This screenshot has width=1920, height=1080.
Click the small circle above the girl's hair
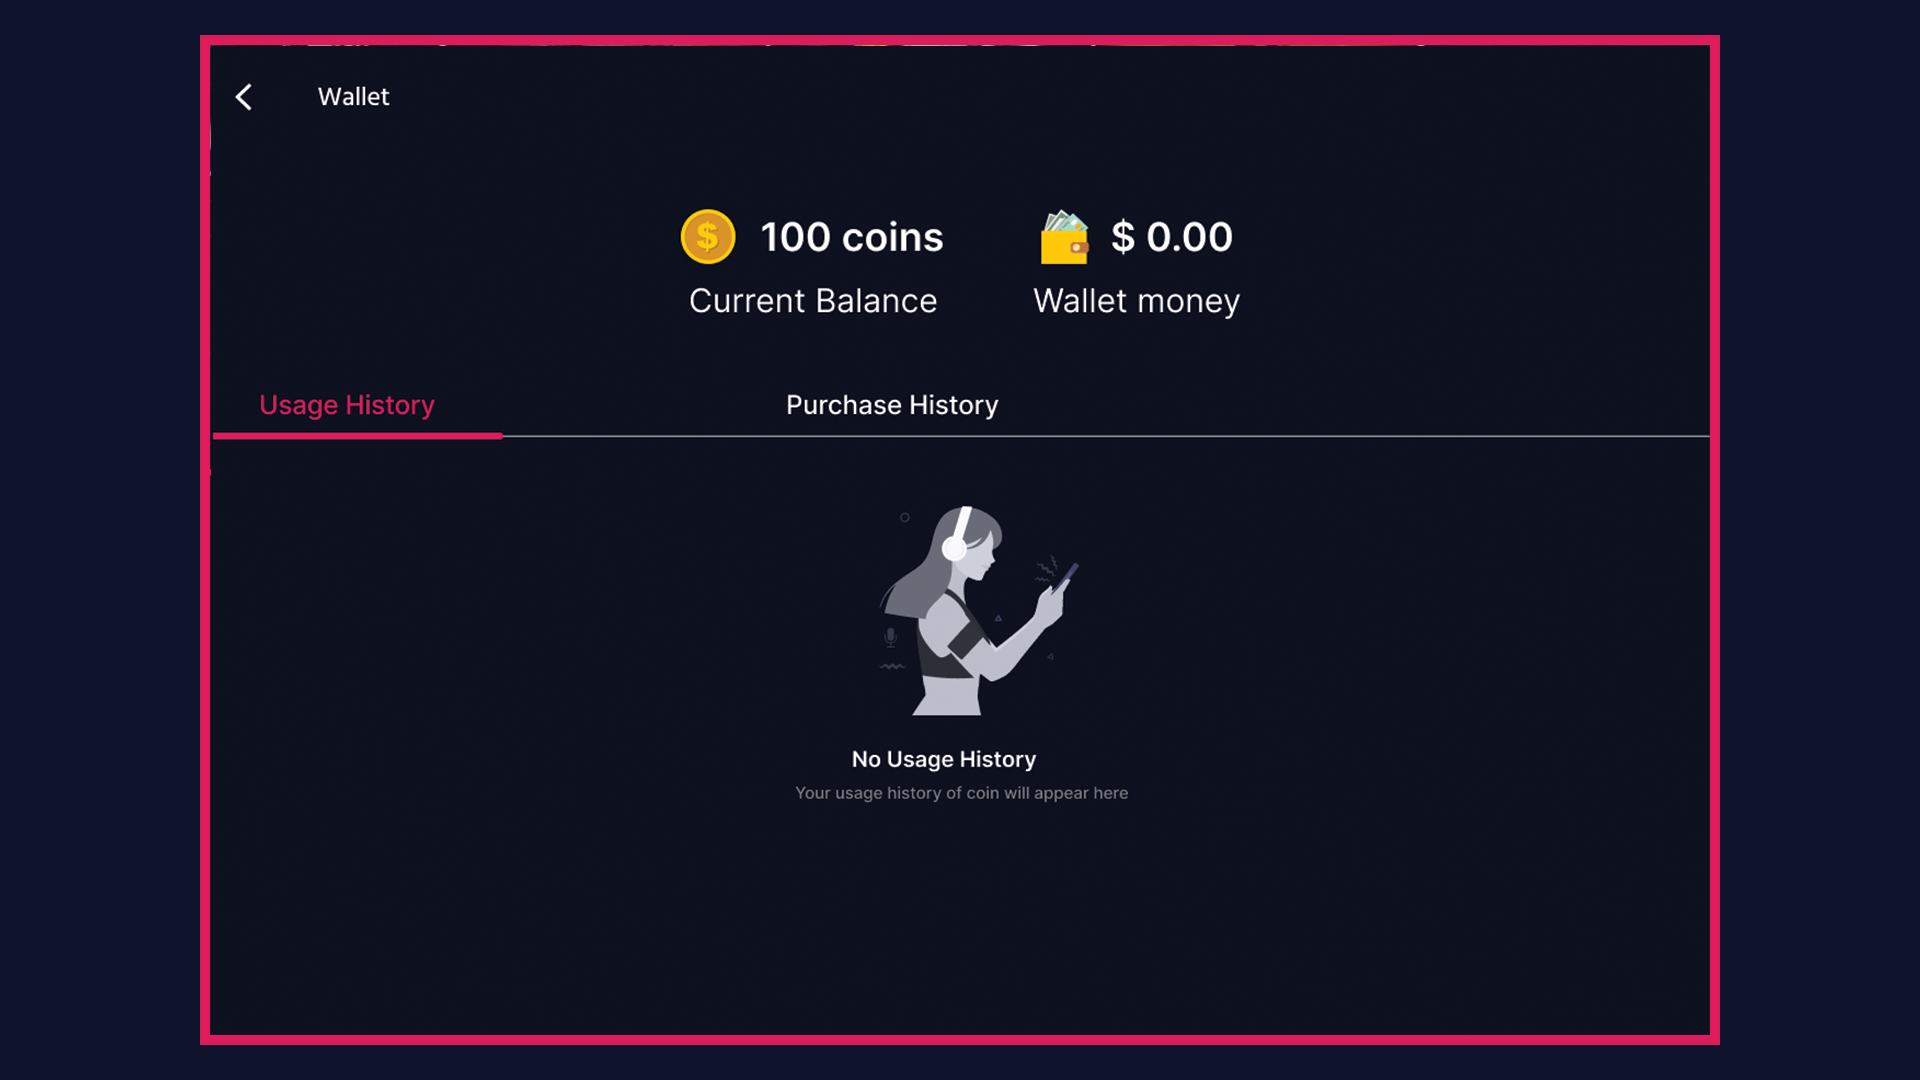coord(905,517)
